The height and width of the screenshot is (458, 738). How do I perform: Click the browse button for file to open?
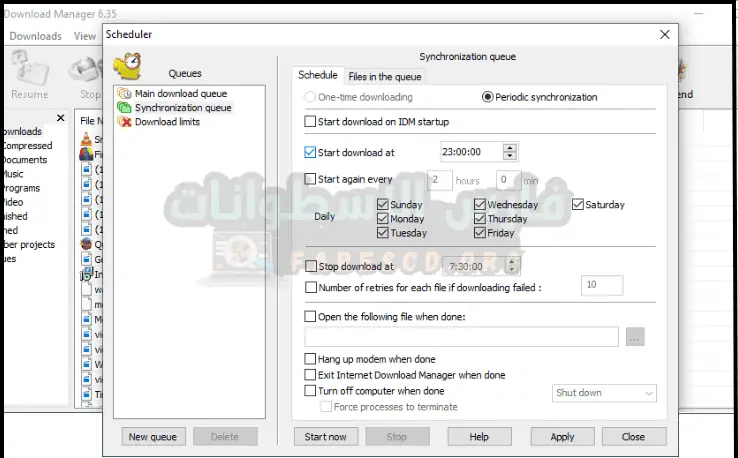[635, 337]
